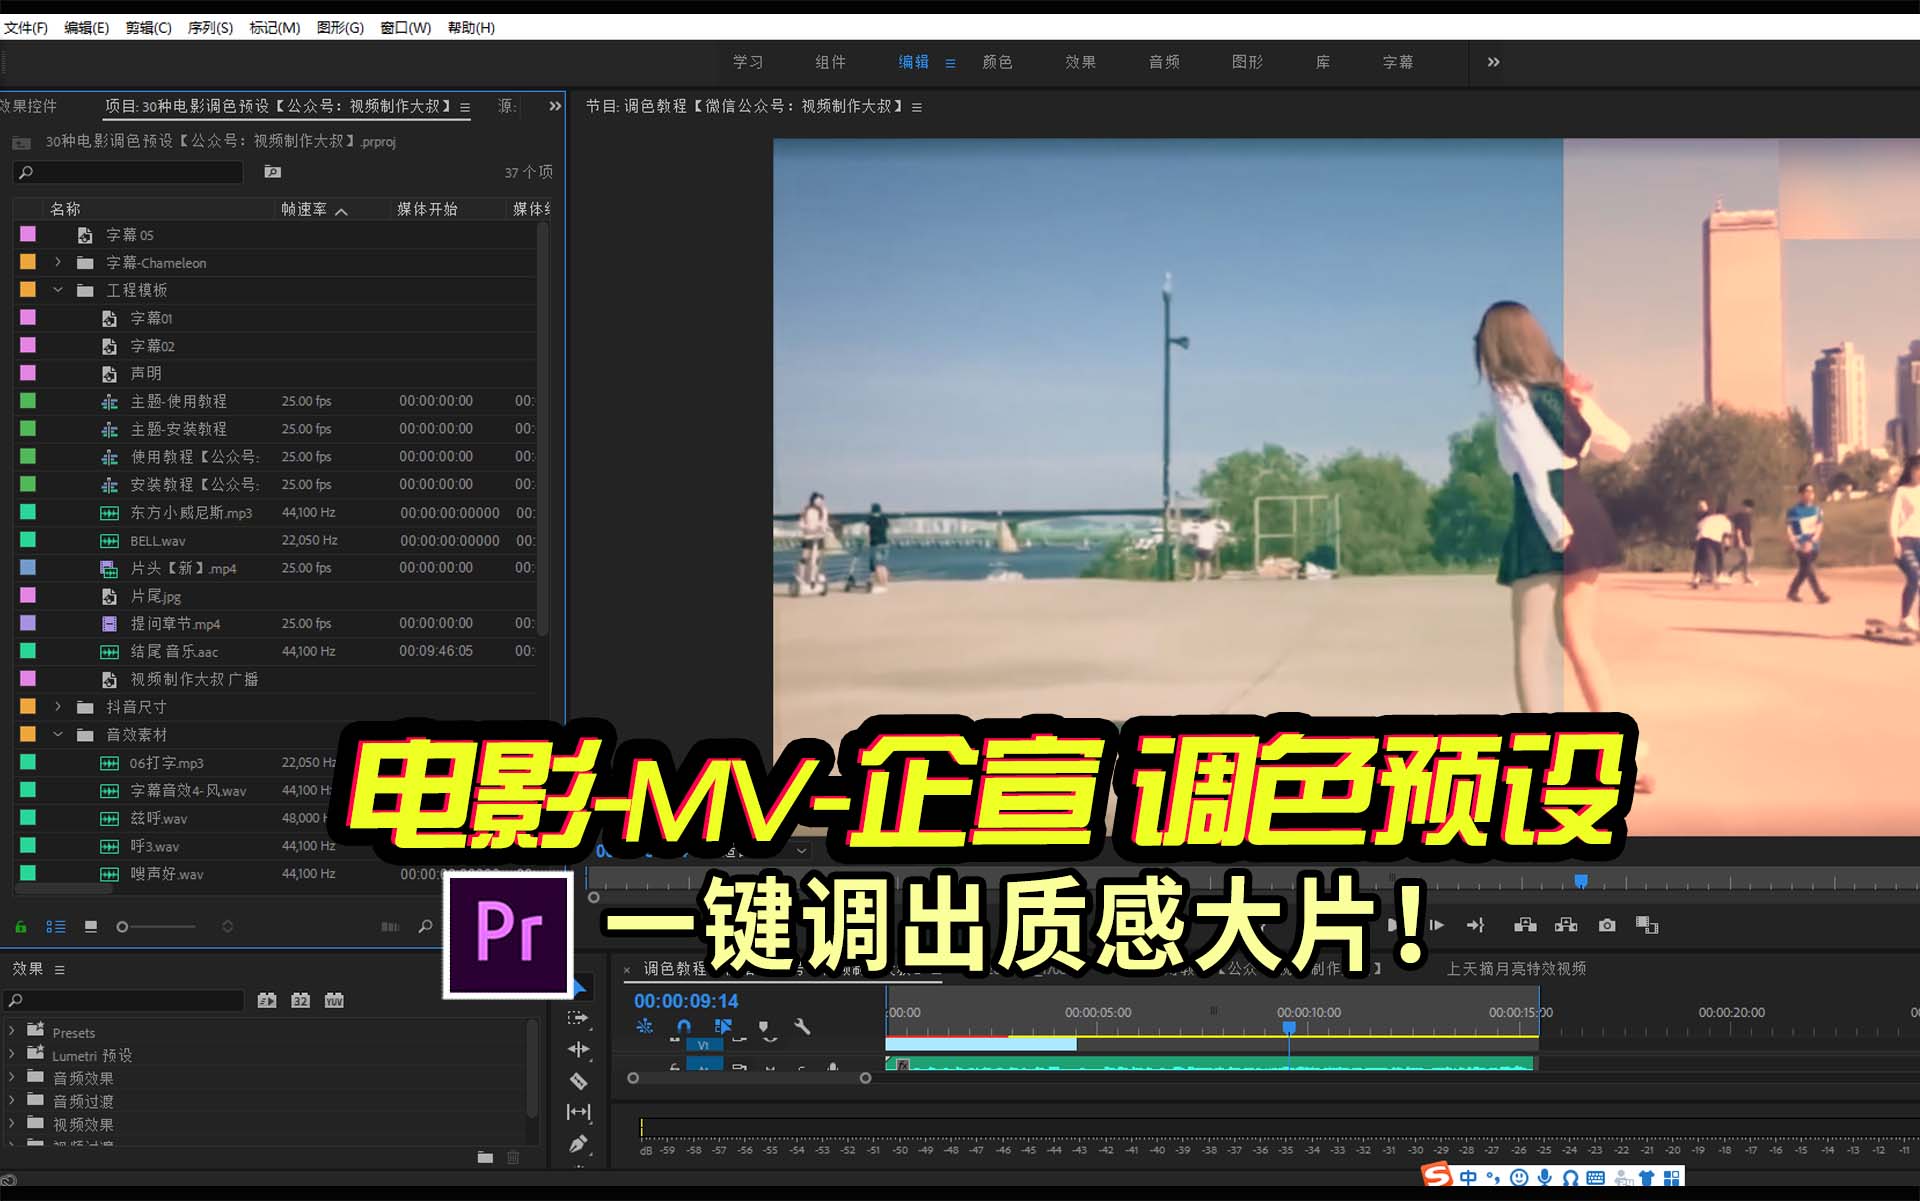Open the program monitor panel menu

click(917, 107)
